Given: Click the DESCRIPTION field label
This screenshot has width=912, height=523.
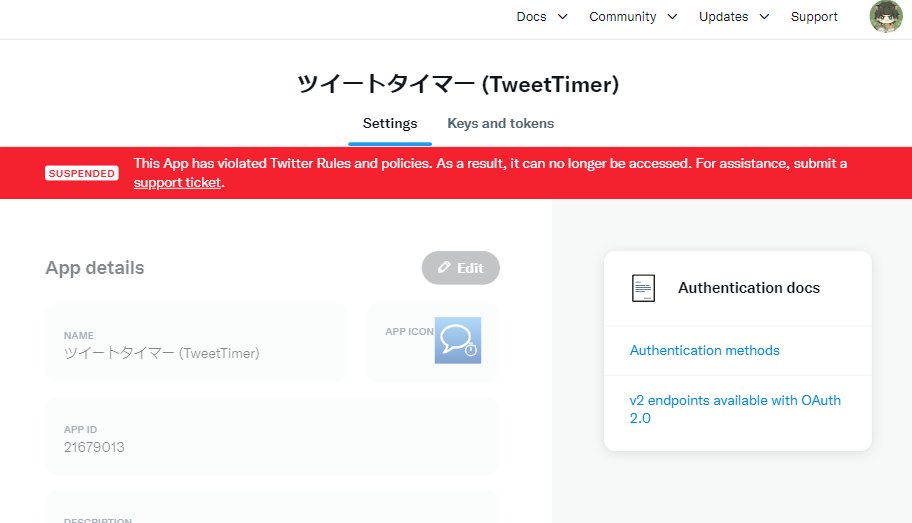Looking at the screenshot, I should point(98,520).
